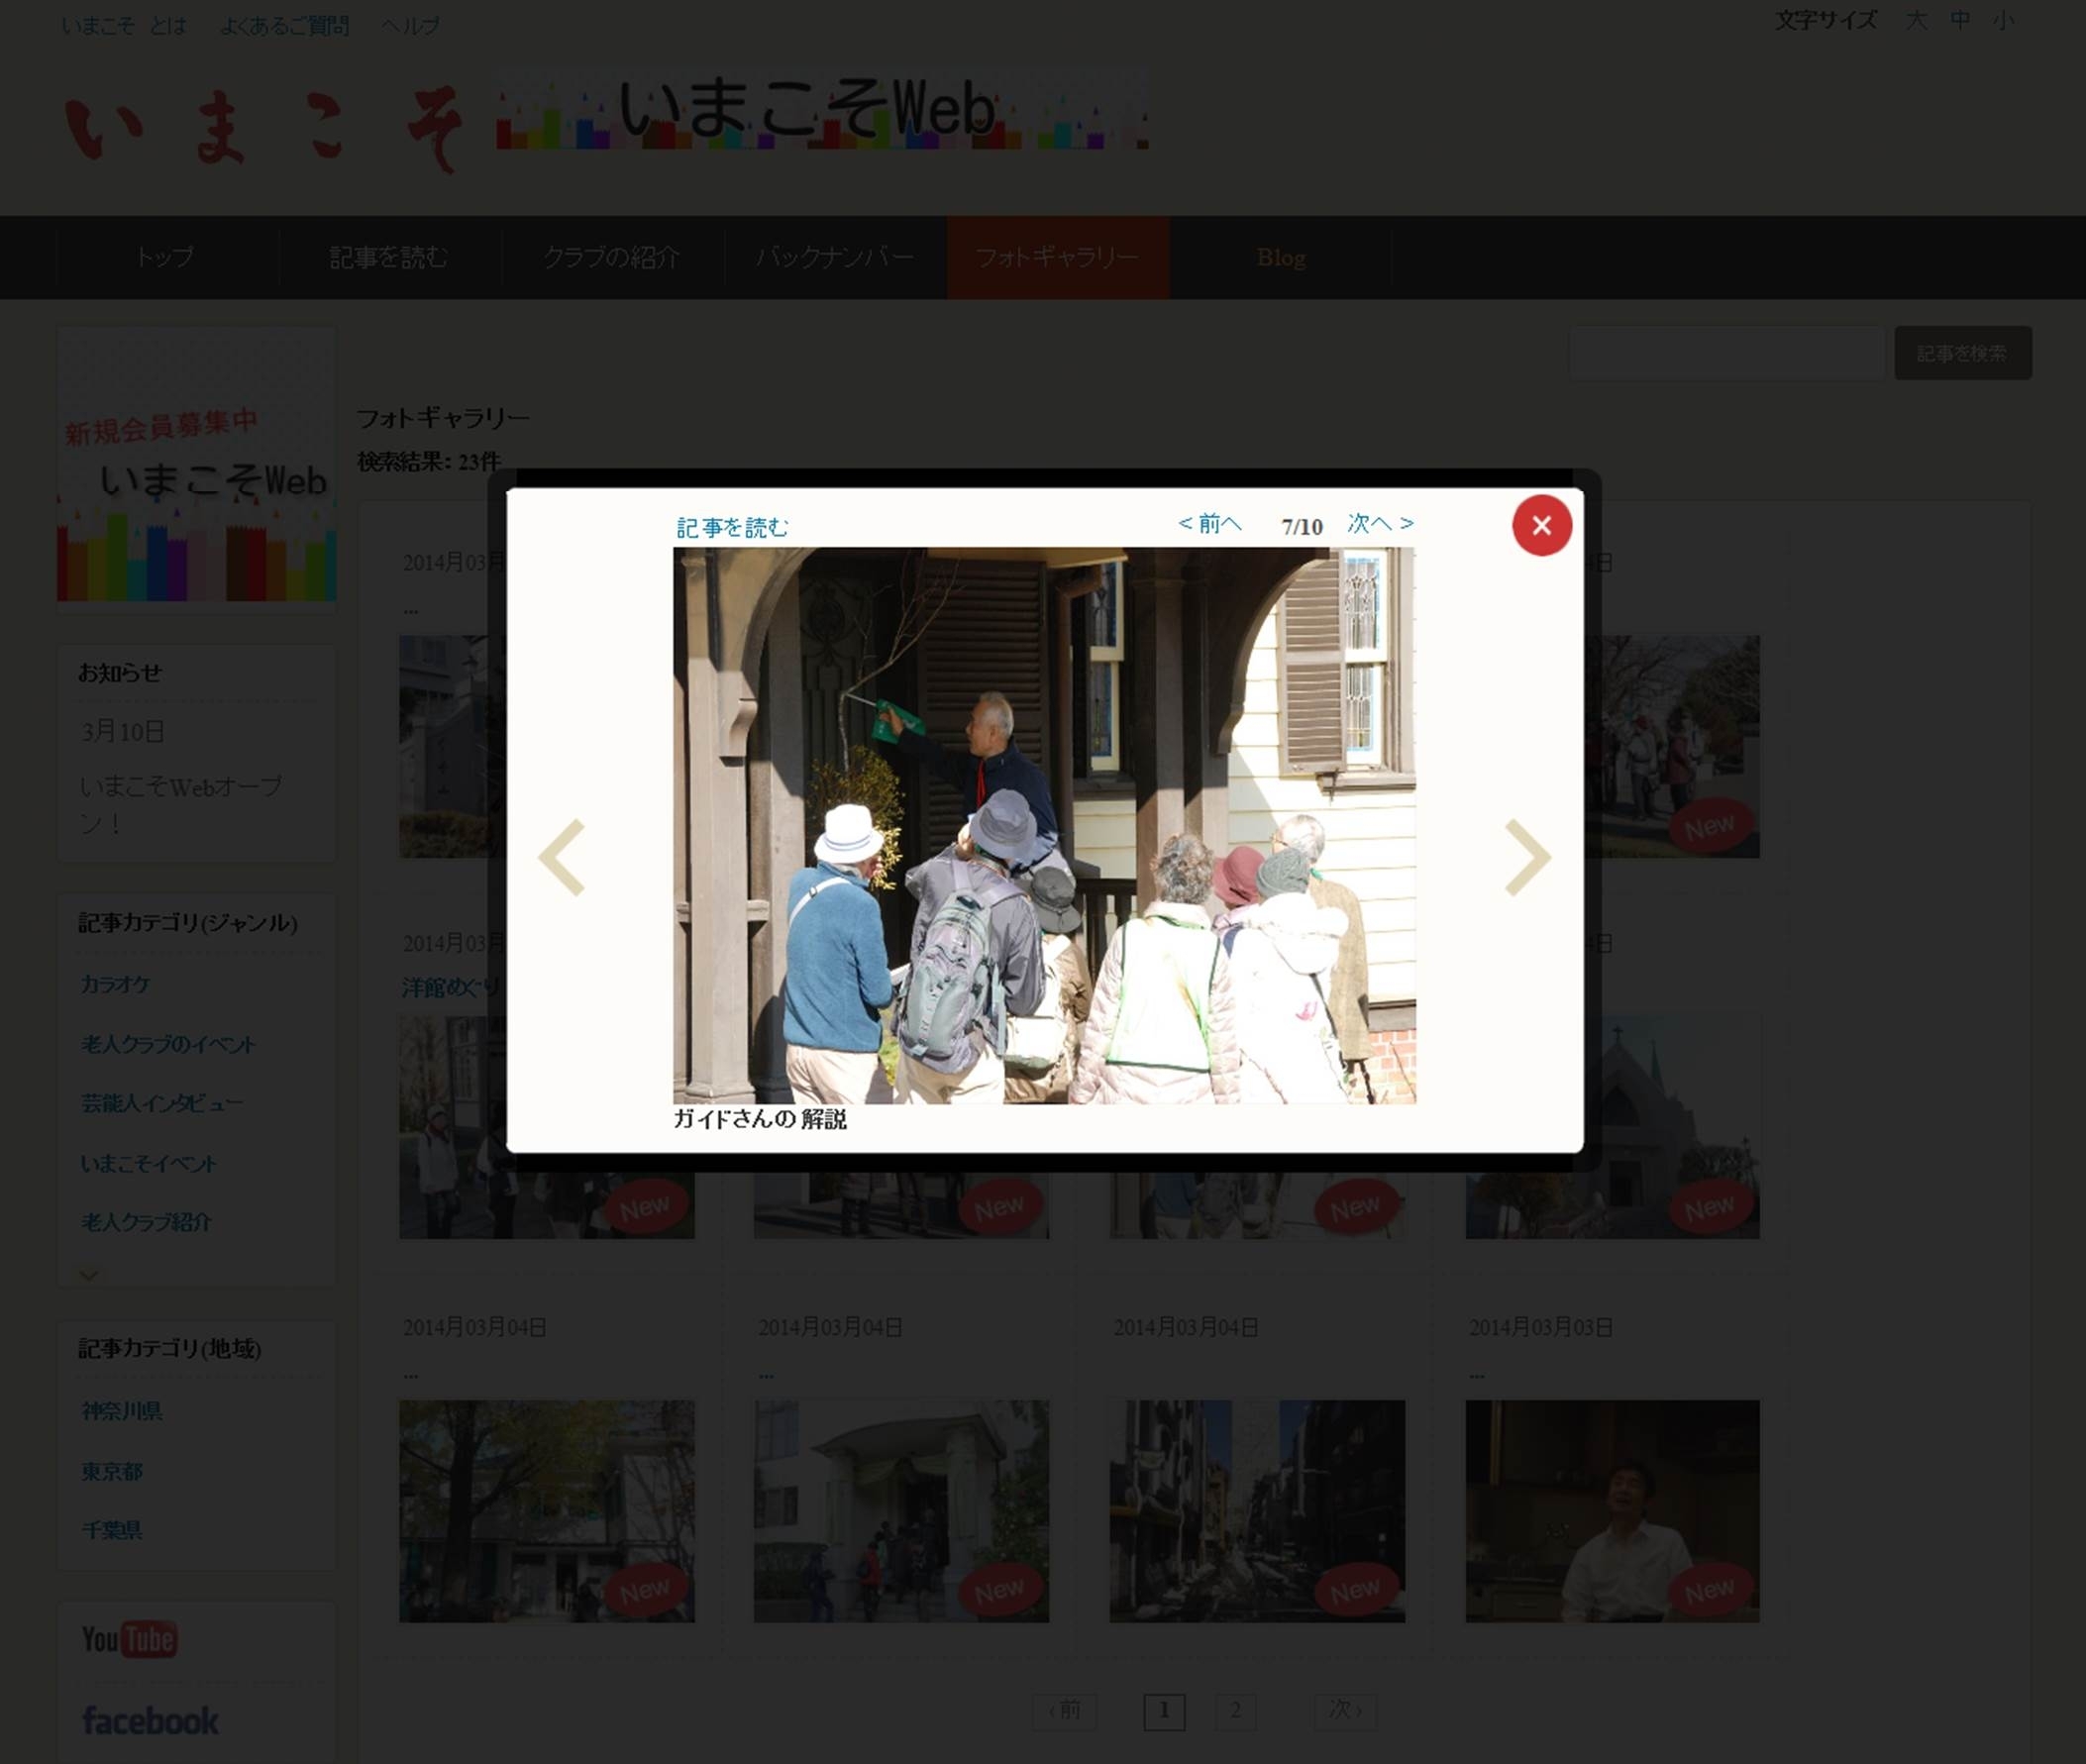
Task: Click the いまこそ とは link
Action: (x=124, y=25)
